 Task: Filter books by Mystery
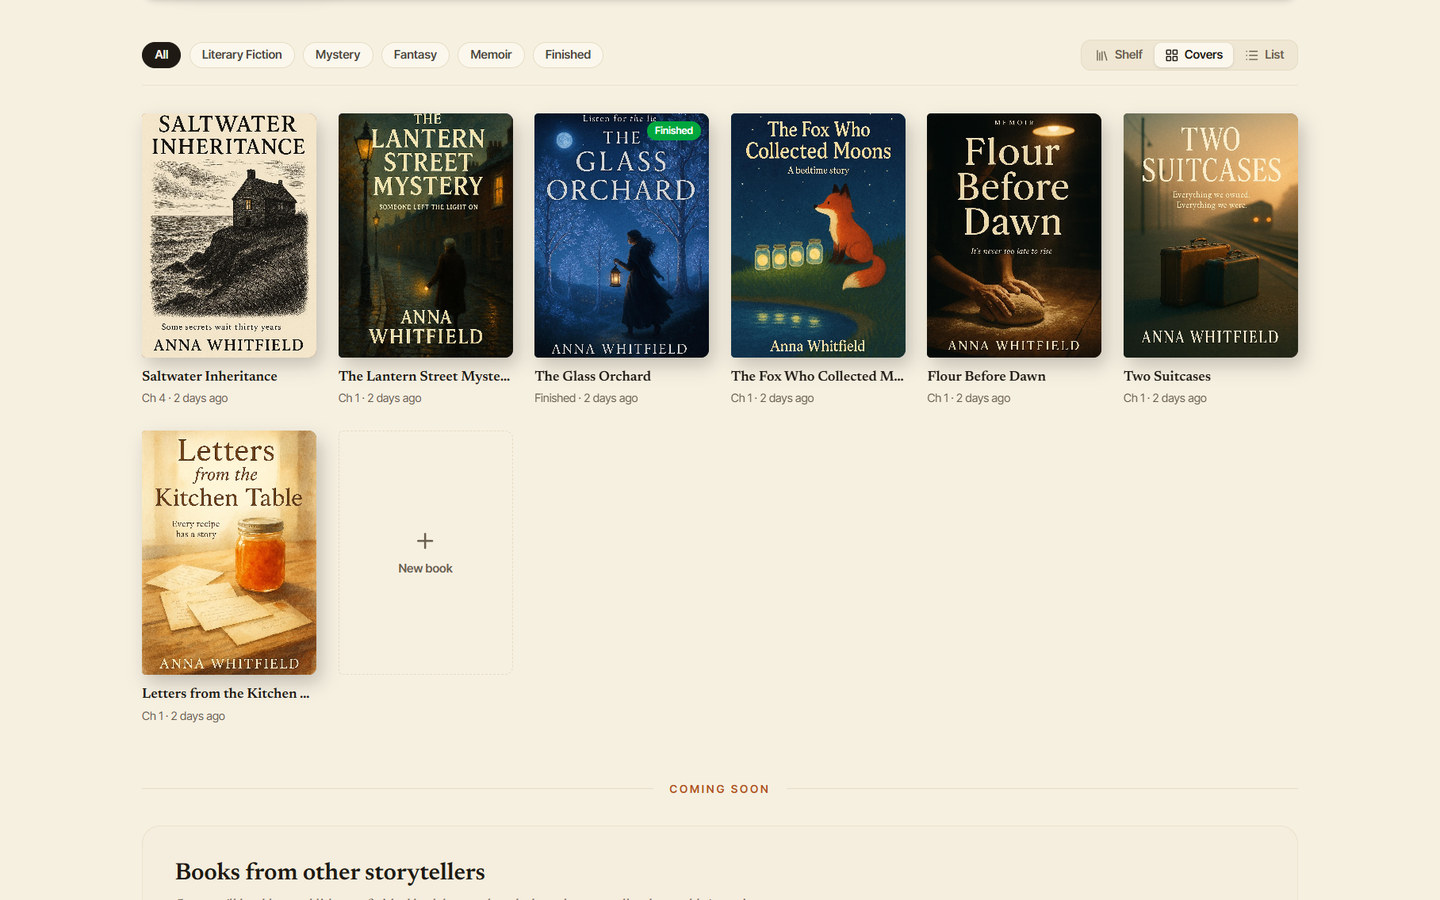(338, 55)
